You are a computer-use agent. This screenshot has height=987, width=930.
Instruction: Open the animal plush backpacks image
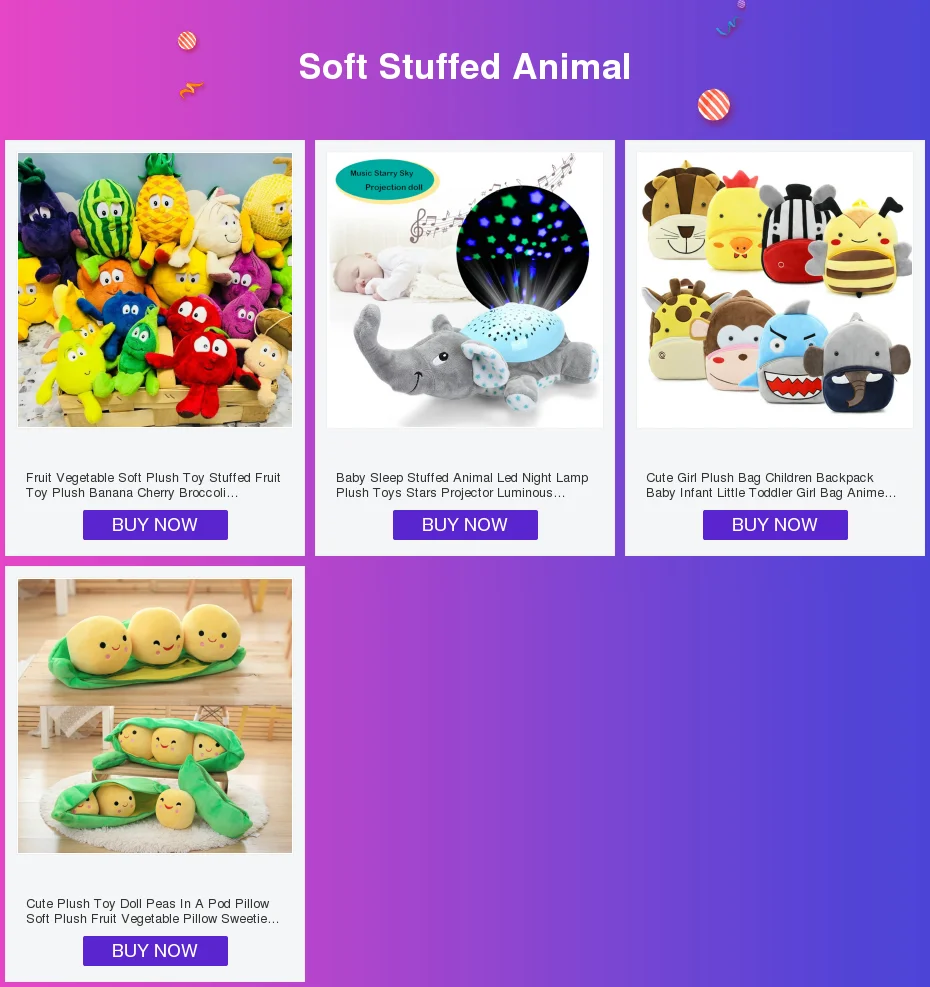(x=774, y=290)
